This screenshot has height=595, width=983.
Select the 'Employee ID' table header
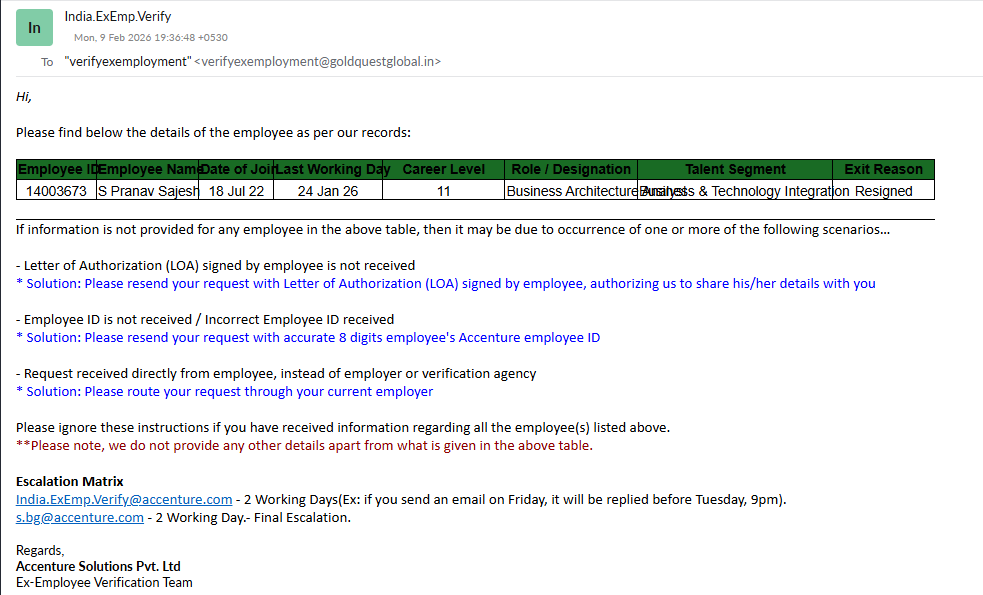click(x=57, y=169)
